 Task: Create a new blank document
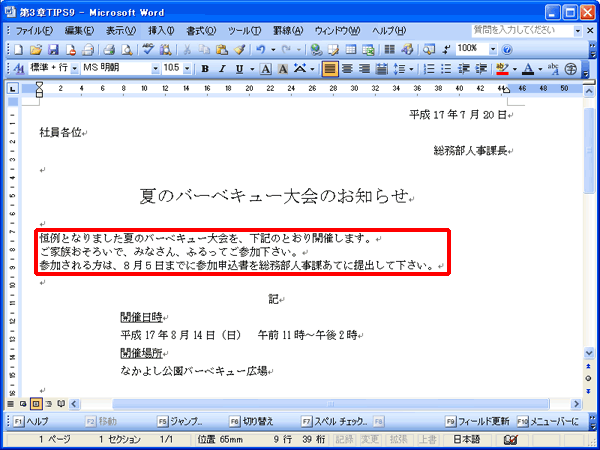point(18,49)
